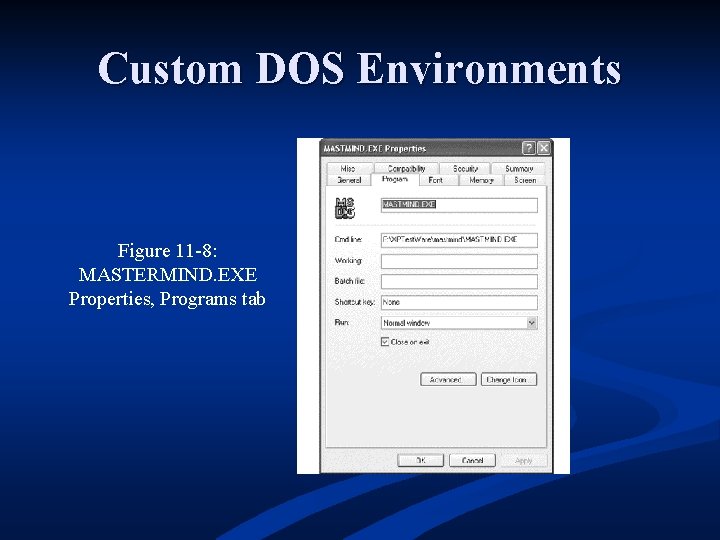The height and width of the screenshot is (540, 720).
Task: Open the Compatibility tab
Action: tap(406, 168)
